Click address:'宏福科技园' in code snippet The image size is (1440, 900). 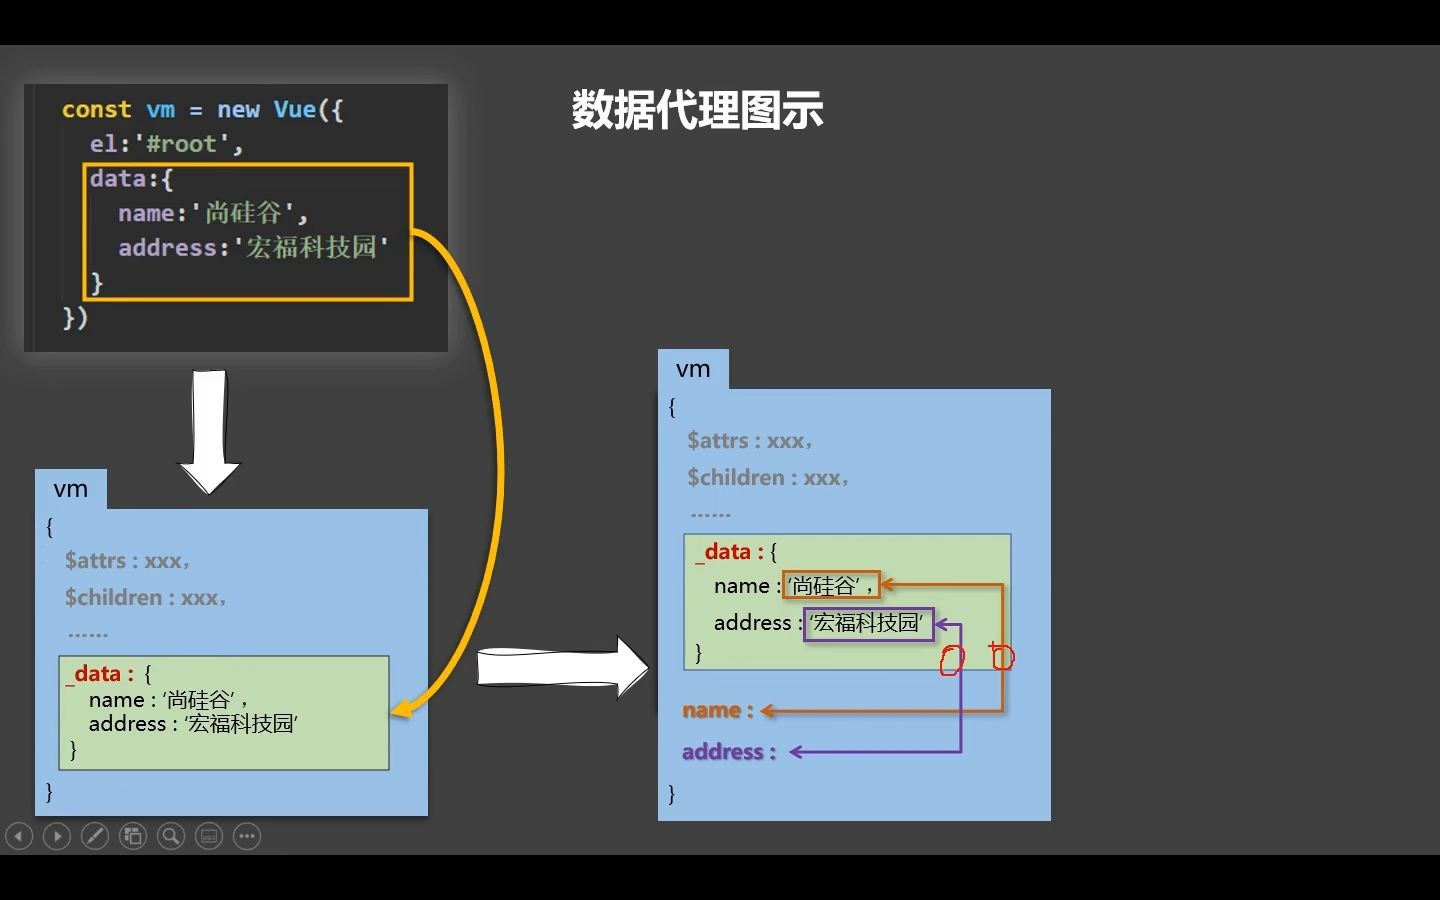(x=253, y=247)
